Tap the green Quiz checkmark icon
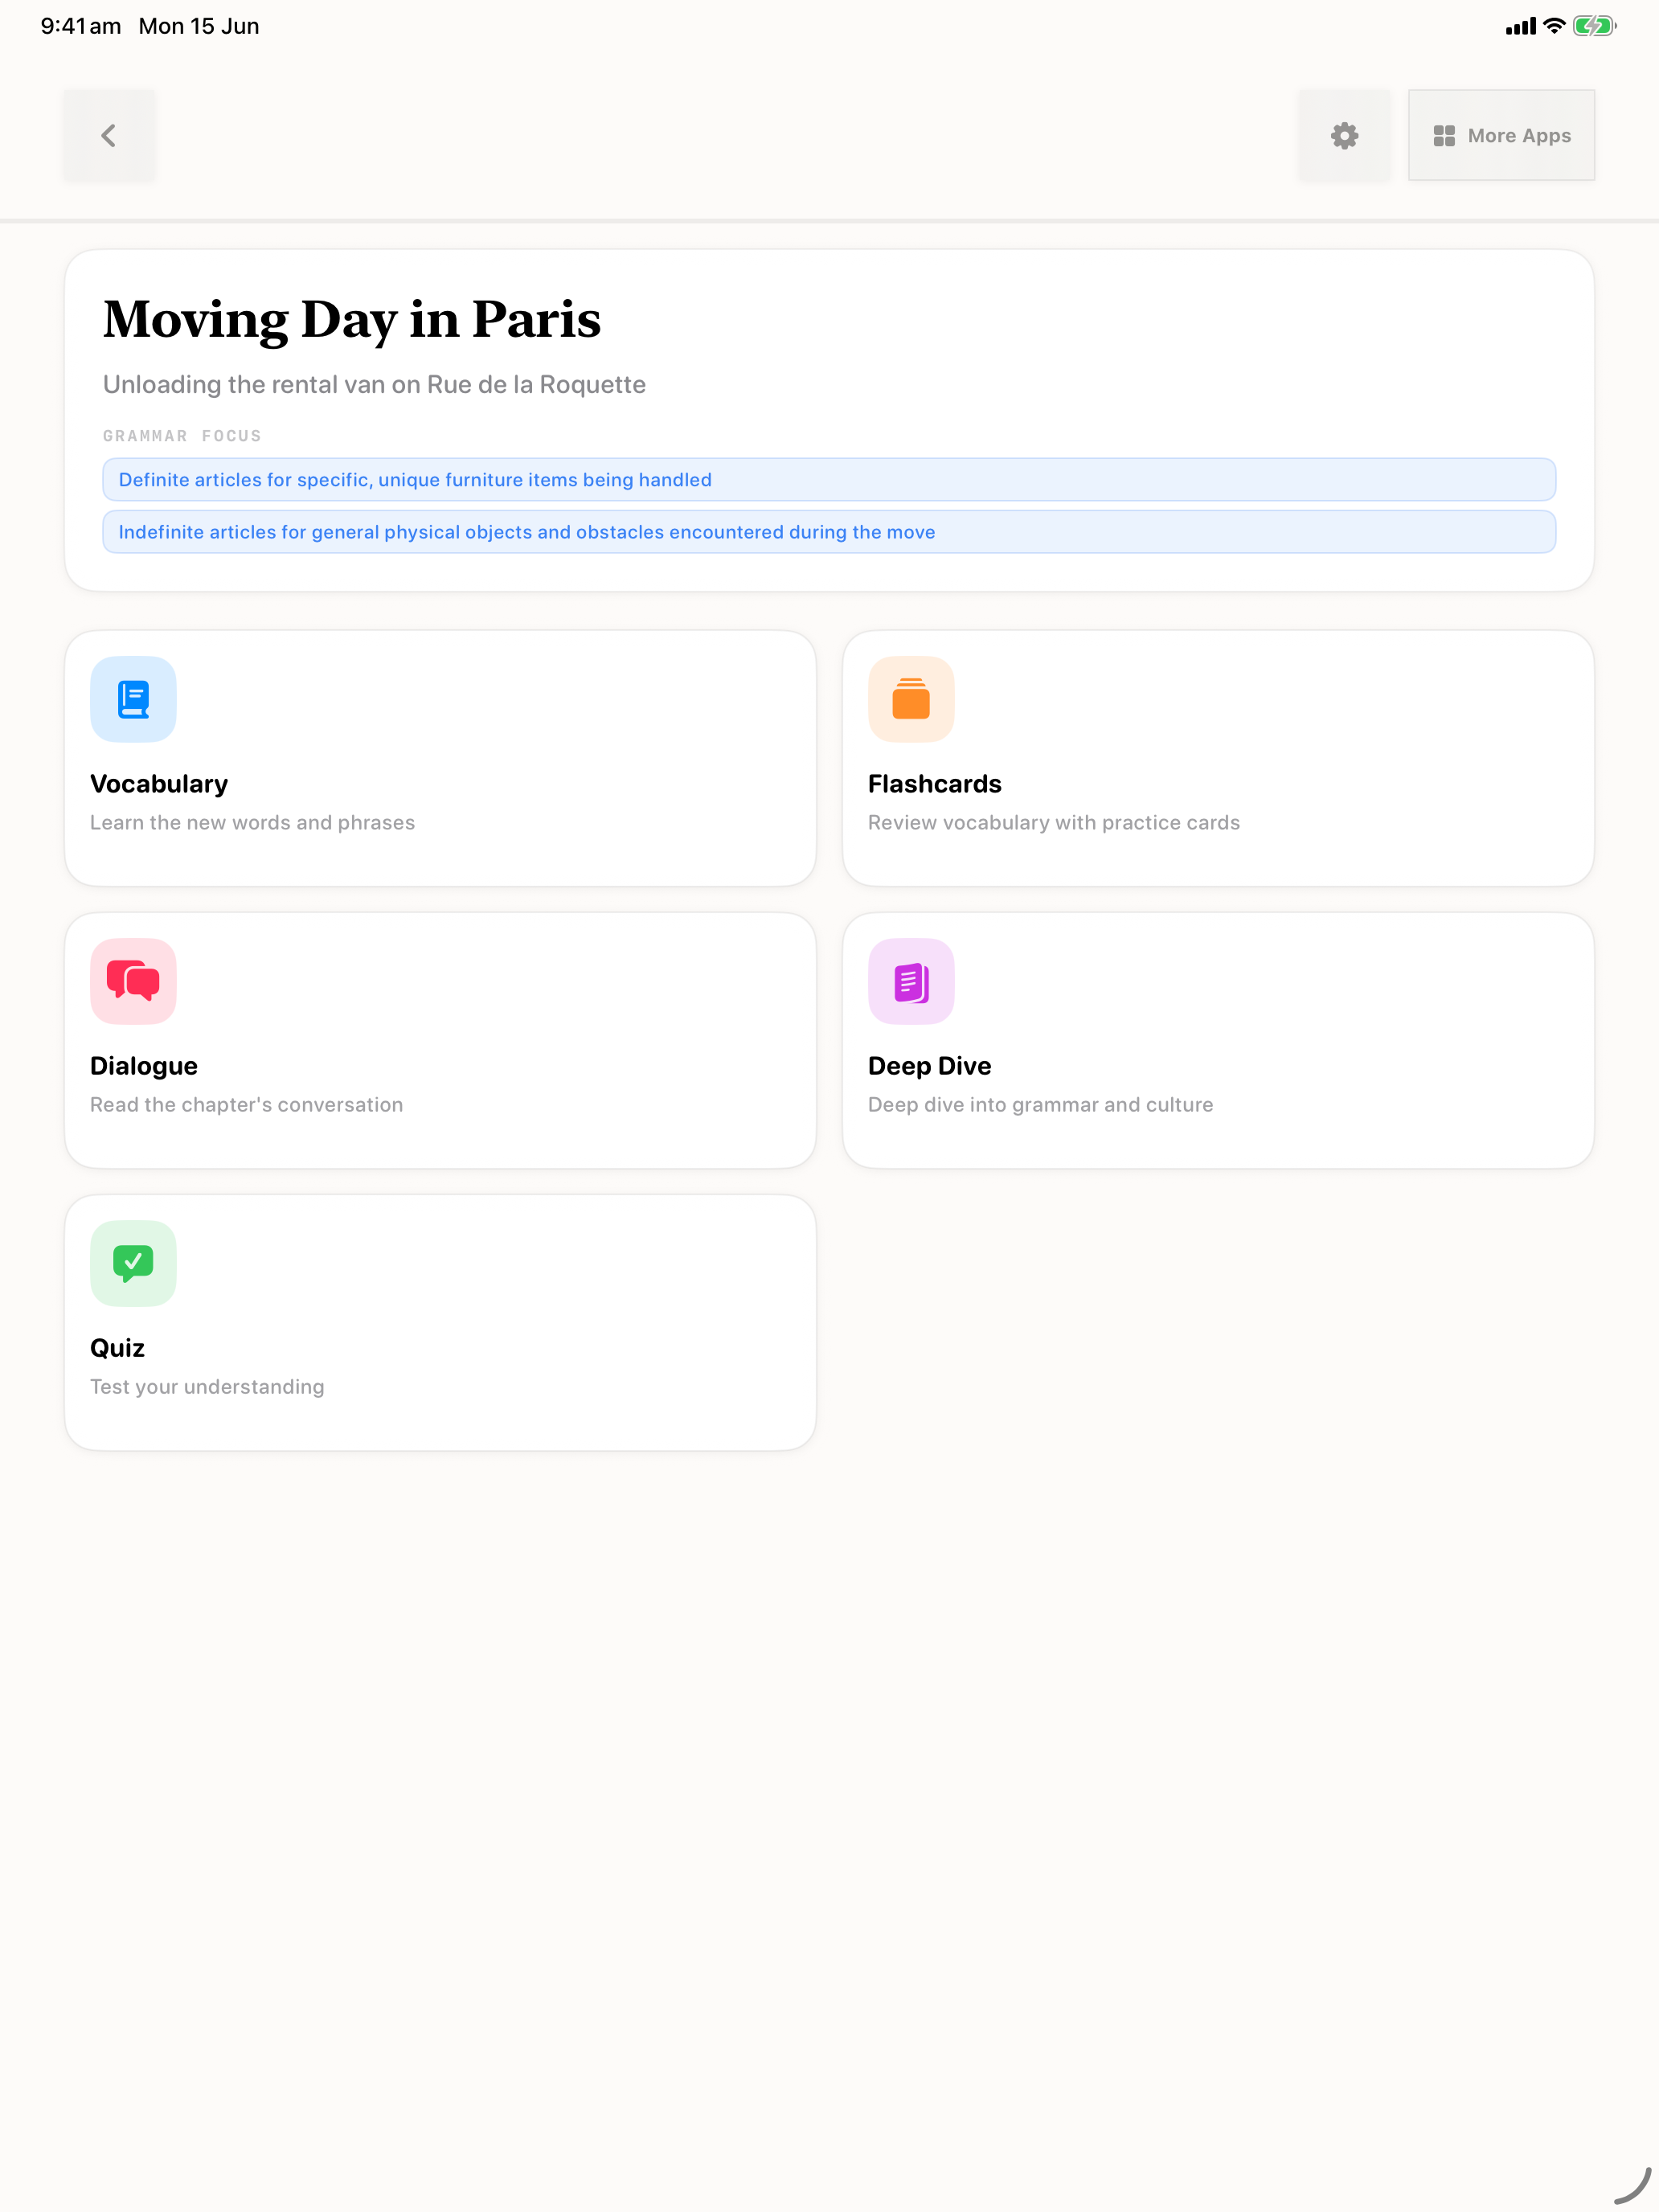The width and height of the screenshot is (1659, 2212). (133, 1263)
